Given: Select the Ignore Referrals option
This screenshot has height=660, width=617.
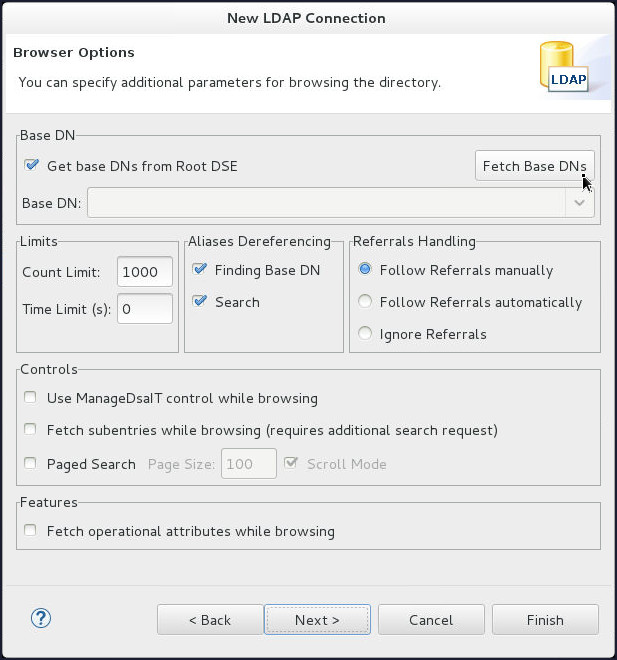Looking at the screenshot, I should pos(365,334).
